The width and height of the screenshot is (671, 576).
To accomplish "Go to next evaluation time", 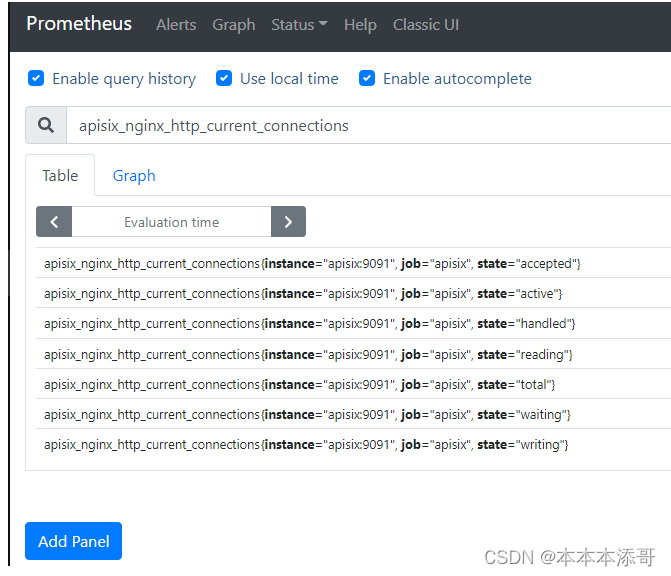I will pyautogui.click(x=288, y=222).
